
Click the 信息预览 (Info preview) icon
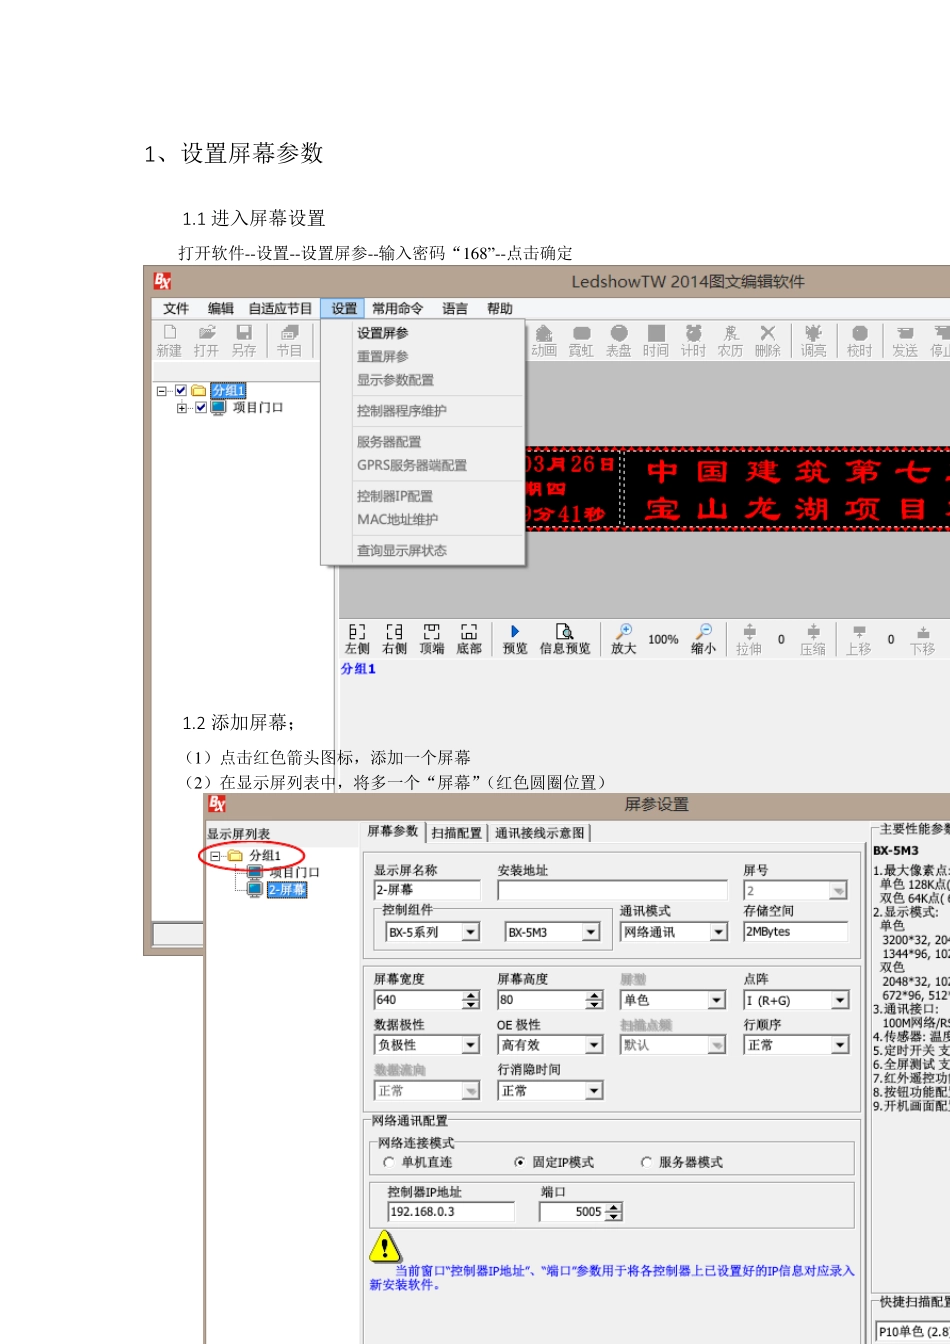coord(565,631)
